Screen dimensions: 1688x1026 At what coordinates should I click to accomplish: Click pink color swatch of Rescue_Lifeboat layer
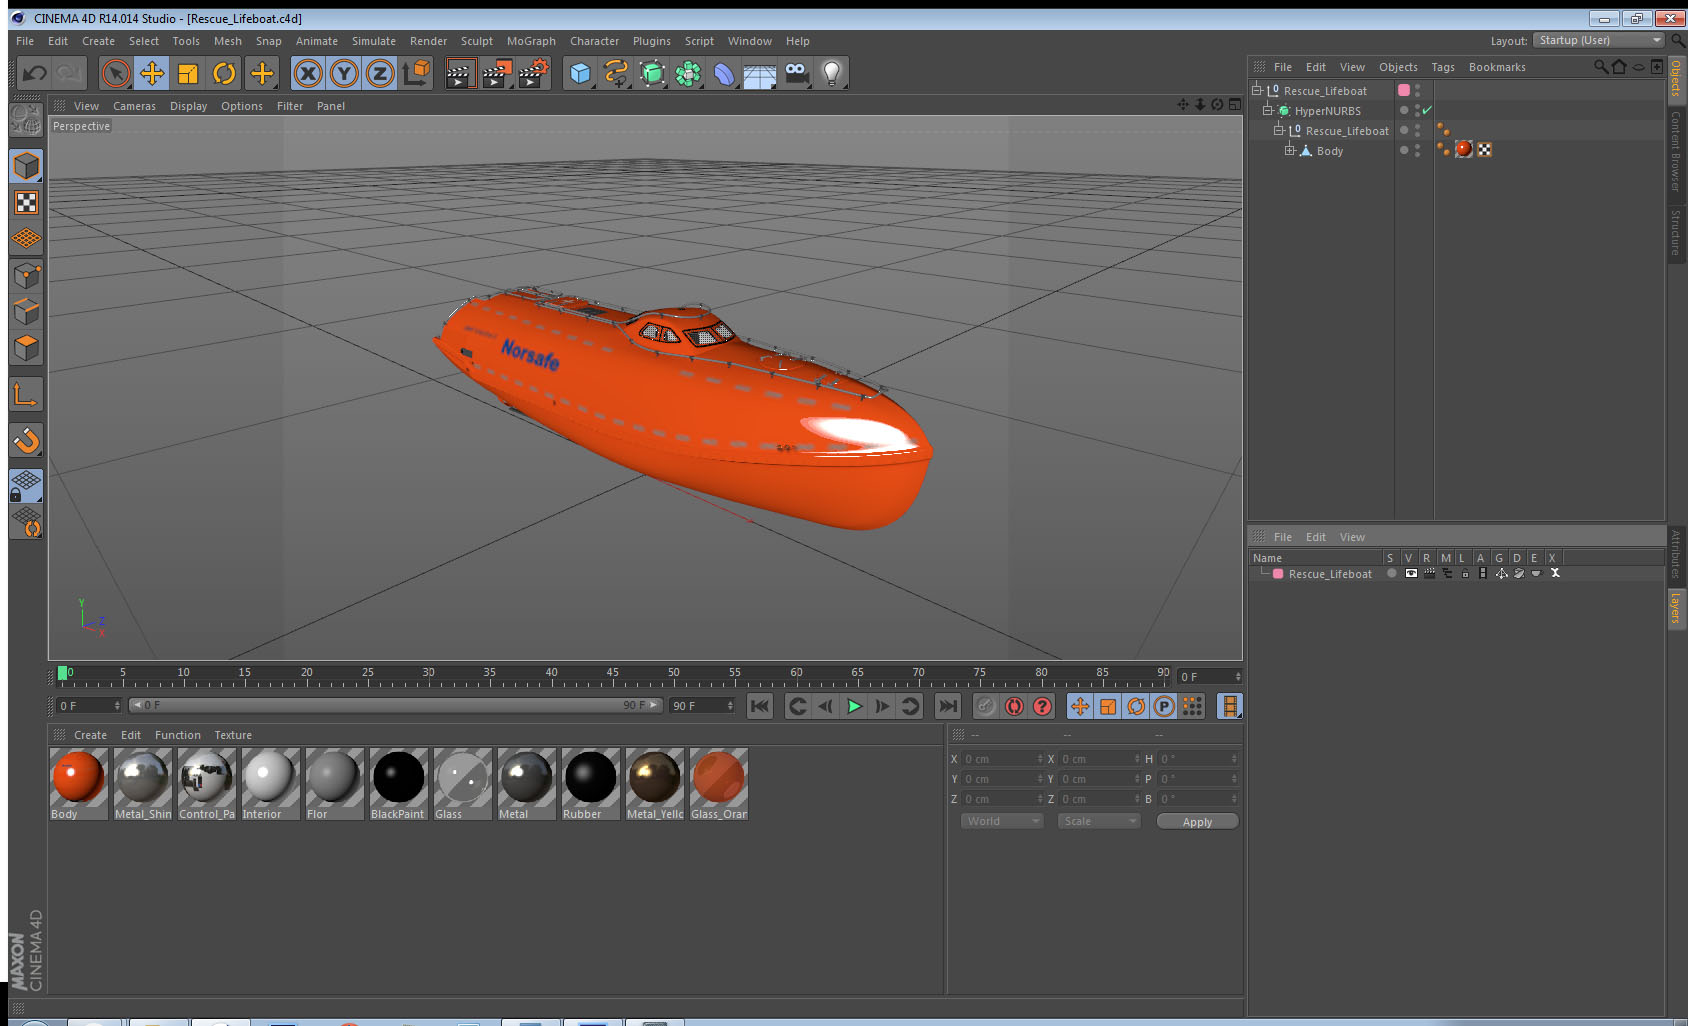[1278, 574]
